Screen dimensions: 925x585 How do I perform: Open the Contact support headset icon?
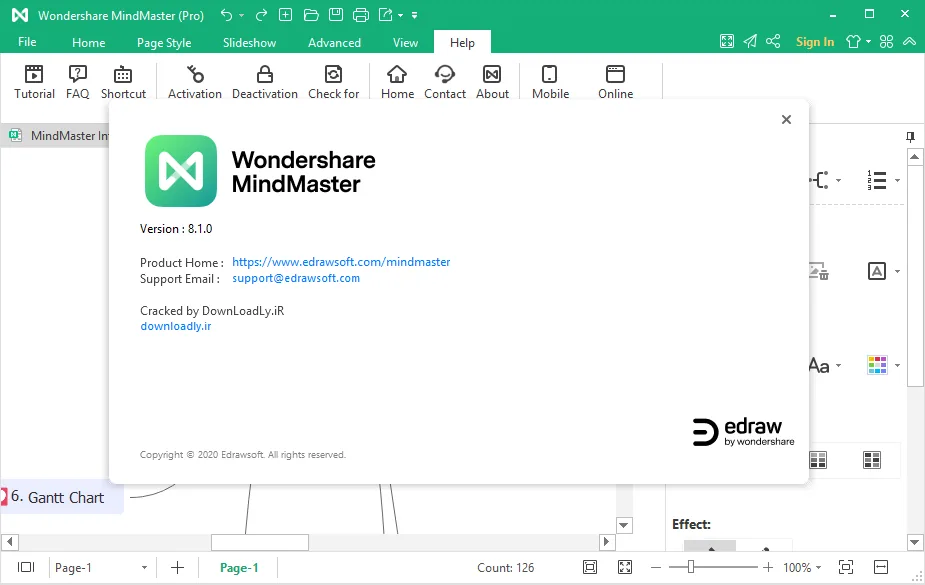[444, 74]
